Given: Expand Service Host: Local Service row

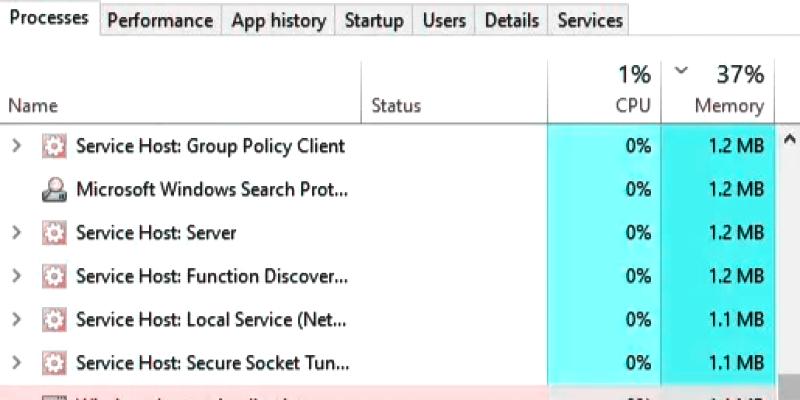Looking at the screenshot, I should coord(16,320).
